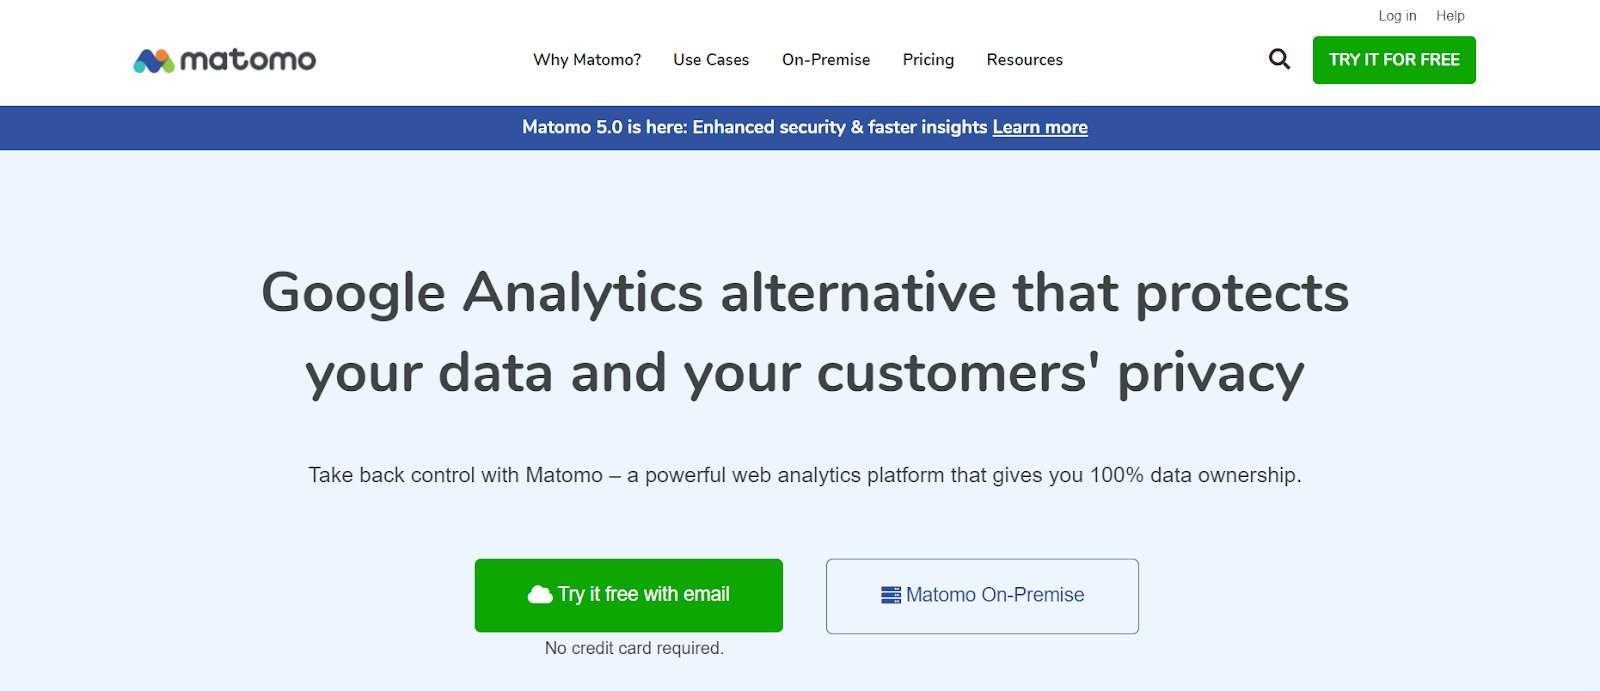Click the colorful Matomo logo mark
The height and width of the screenshot is (691, 1600).
(154, 61)
